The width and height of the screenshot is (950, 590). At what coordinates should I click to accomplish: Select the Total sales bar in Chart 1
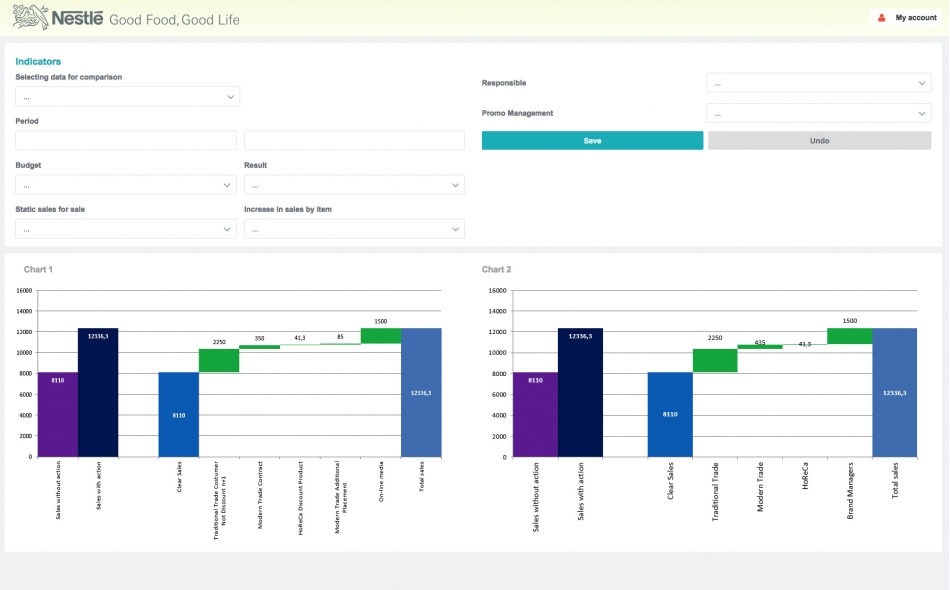(x=421, y=392)
